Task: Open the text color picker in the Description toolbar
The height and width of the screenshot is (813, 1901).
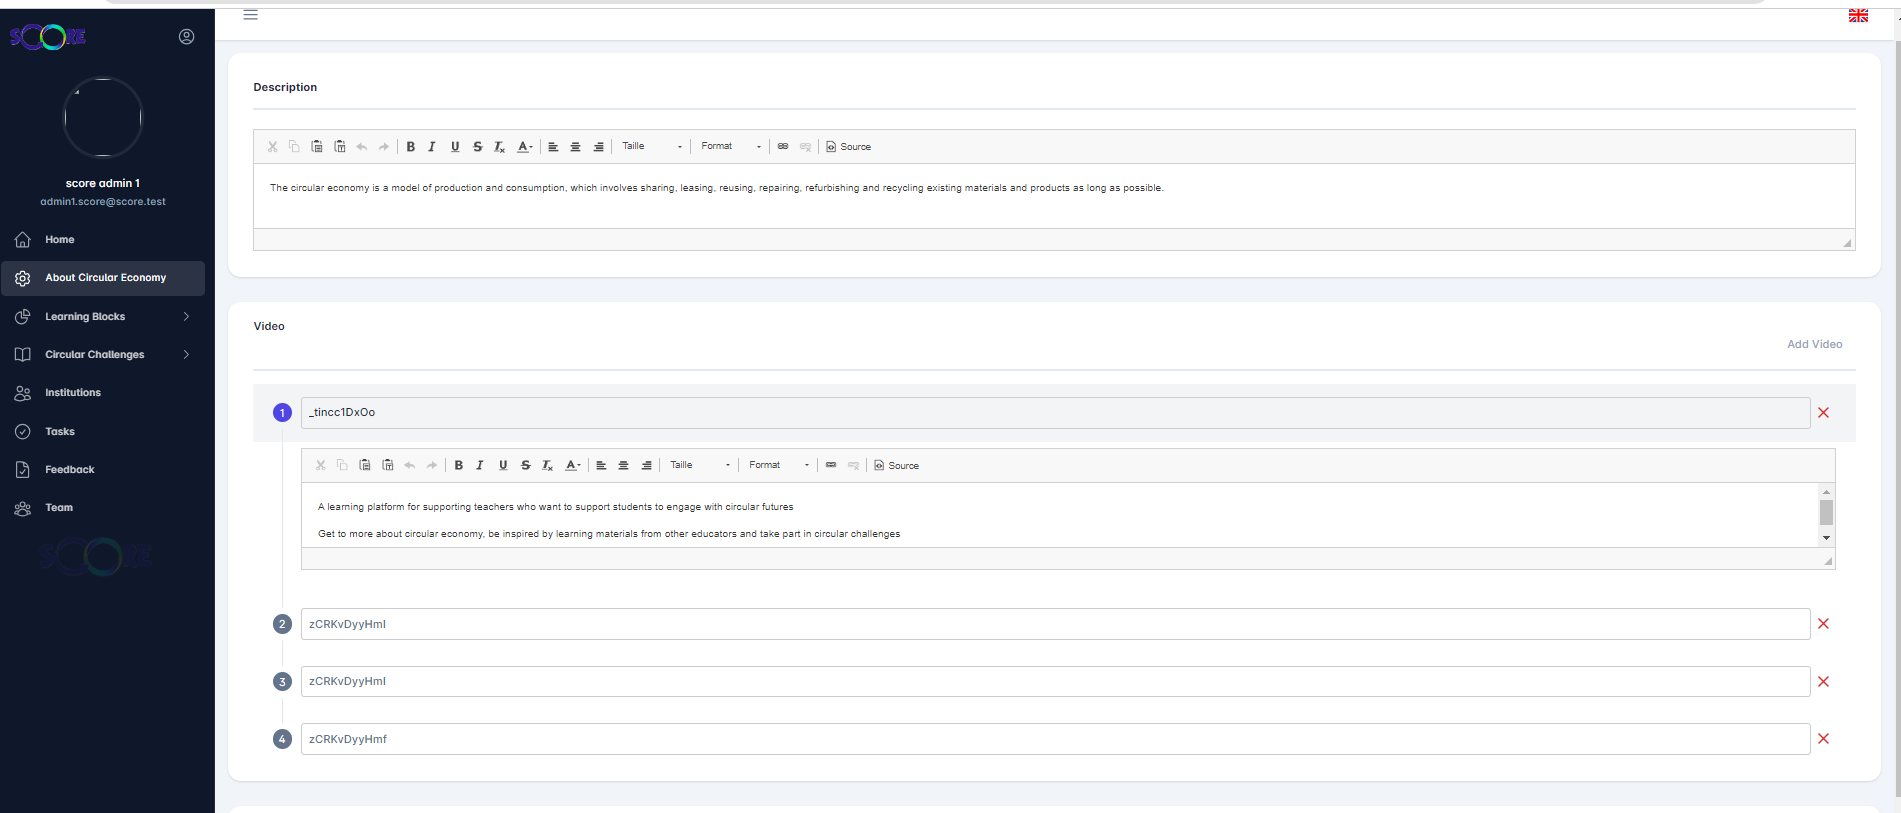Action: point(525,147)
